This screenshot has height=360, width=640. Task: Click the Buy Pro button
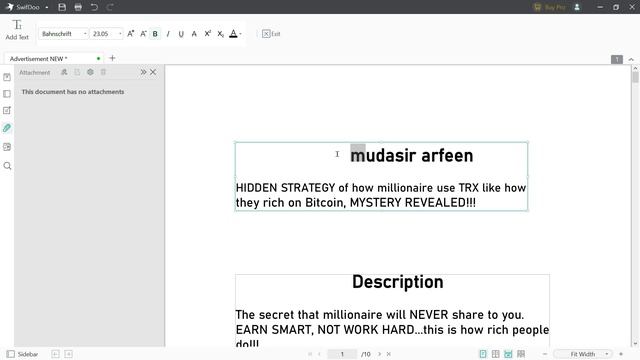549,7
